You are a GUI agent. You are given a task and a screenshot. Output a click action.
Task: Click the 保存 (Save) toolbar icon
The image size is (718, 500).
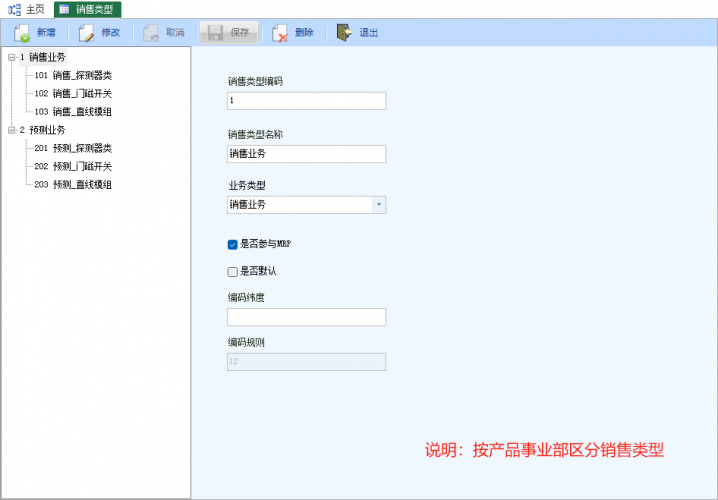(x=214, y=33)
